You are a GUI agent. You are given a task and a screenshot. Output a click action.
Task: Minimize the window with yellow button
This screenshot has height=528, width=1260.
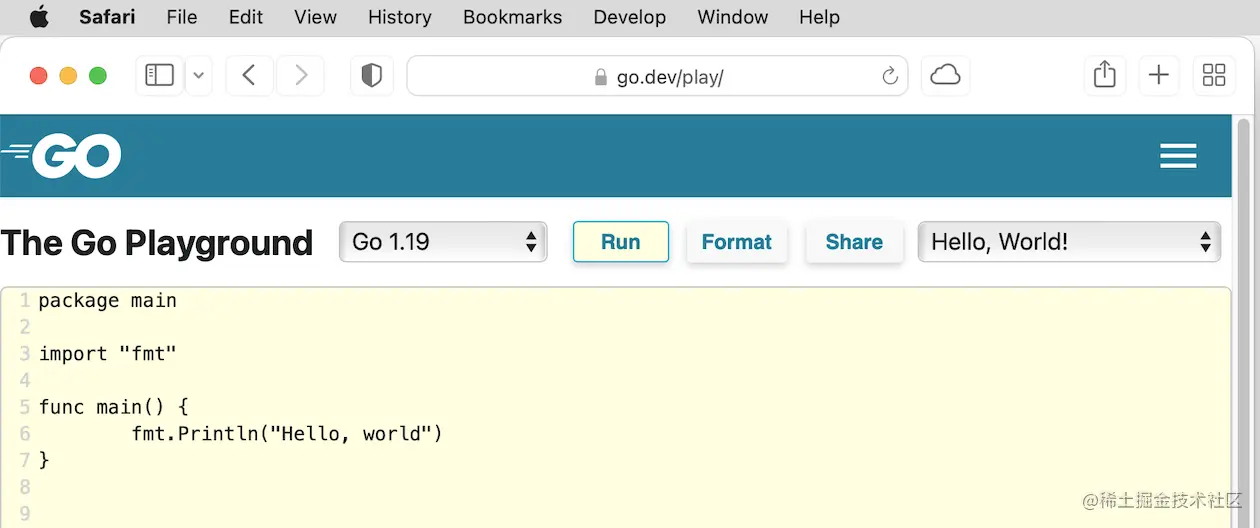click(x=68, y=76)
